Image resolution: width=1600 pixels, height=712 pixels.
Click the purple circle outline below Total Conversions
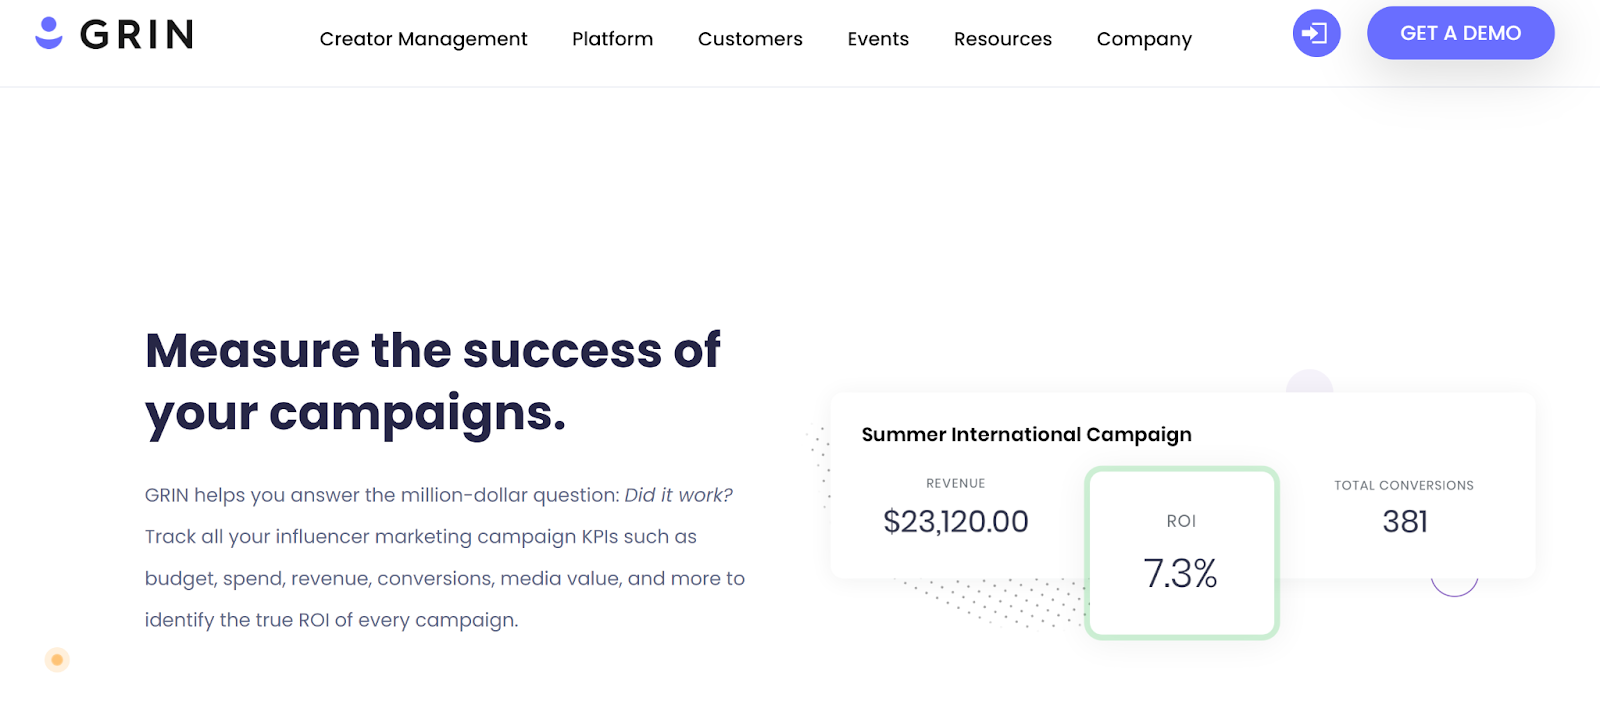(1455, 587)
